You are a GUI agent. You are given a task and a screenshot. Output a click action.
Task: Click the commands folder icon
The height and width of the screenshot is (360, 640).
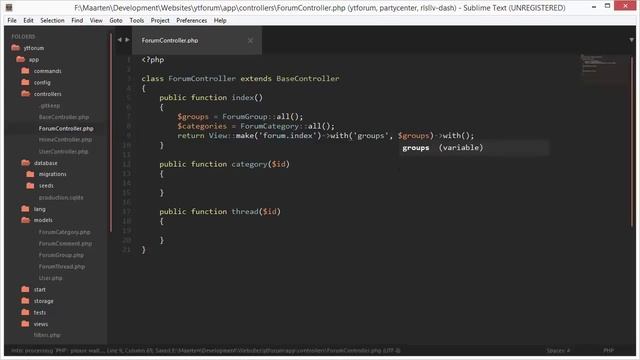pos(25,71)
